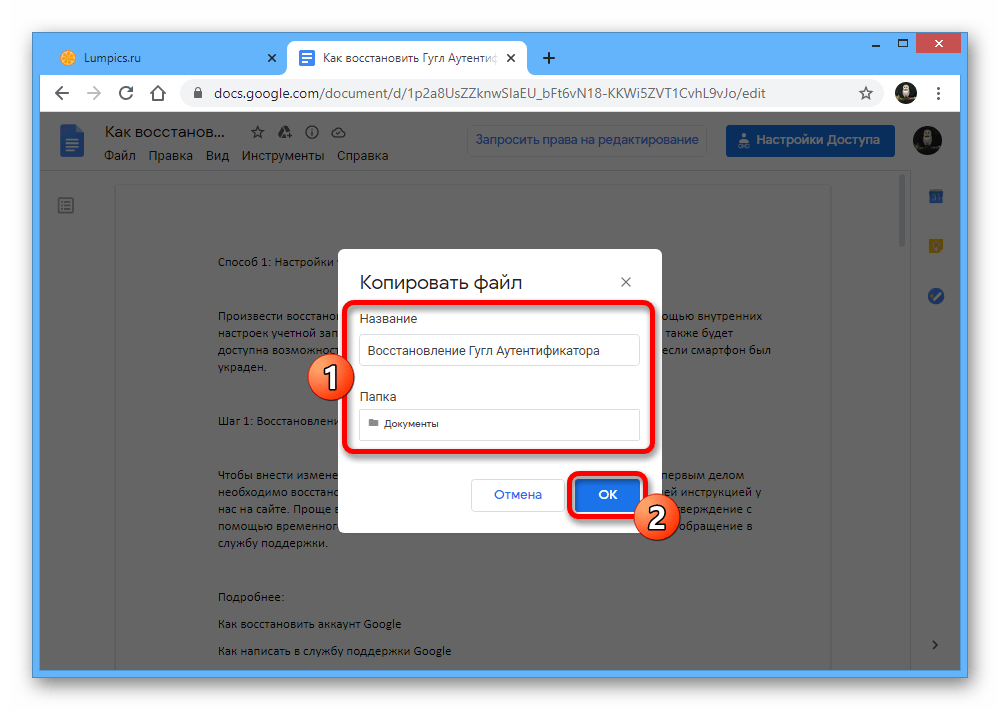
Task: Bookmark this page with the address bar star
Action: (866, 93)
